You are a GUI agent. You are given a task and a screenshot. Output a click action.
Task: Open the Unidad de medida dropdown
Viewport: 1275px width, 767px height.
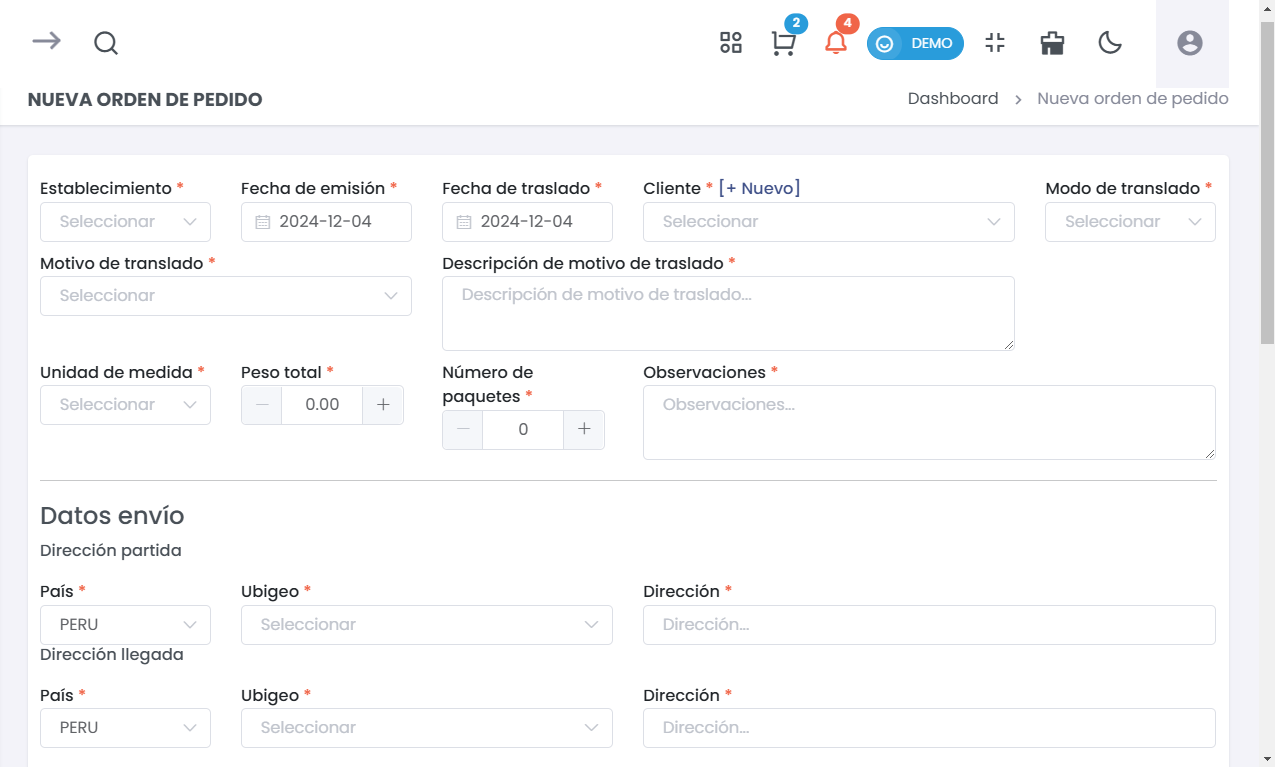(x=125, y=404)
